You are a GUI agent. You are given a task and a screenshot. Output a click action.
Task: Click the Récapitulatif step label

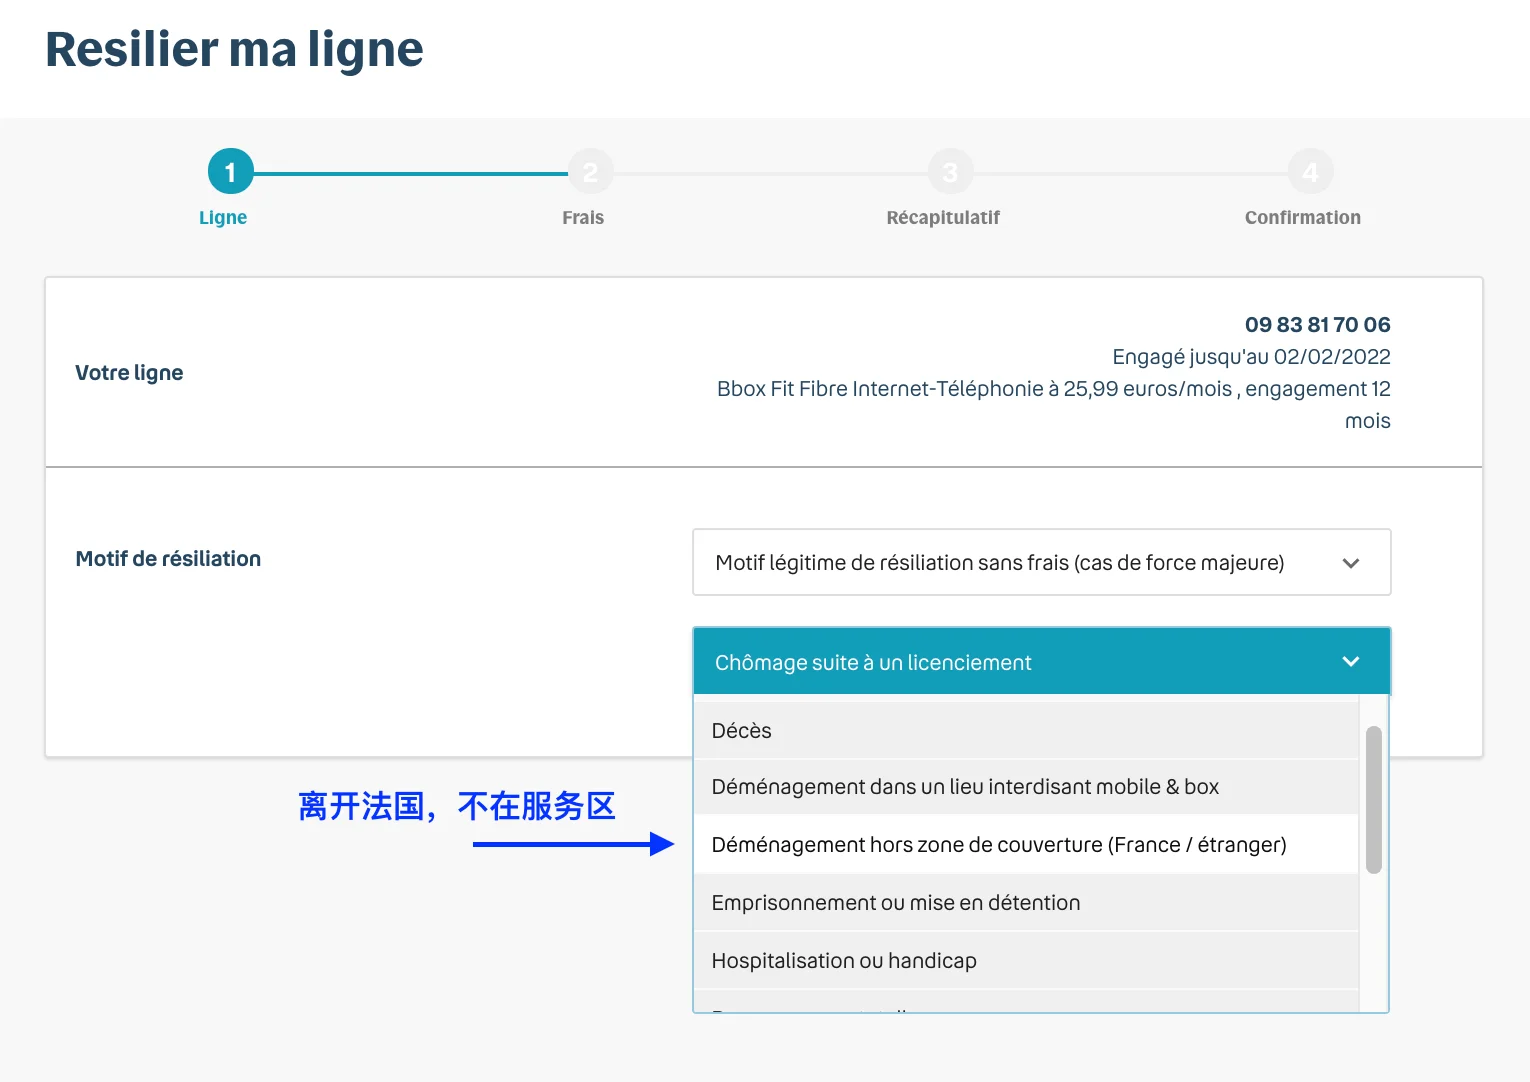pyautogui.click(x=943, y=218)
